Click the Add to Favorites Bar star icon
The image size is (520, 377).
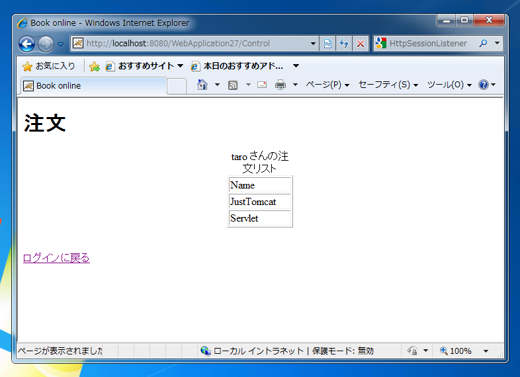pyautogui.click(x=95, y=66)
